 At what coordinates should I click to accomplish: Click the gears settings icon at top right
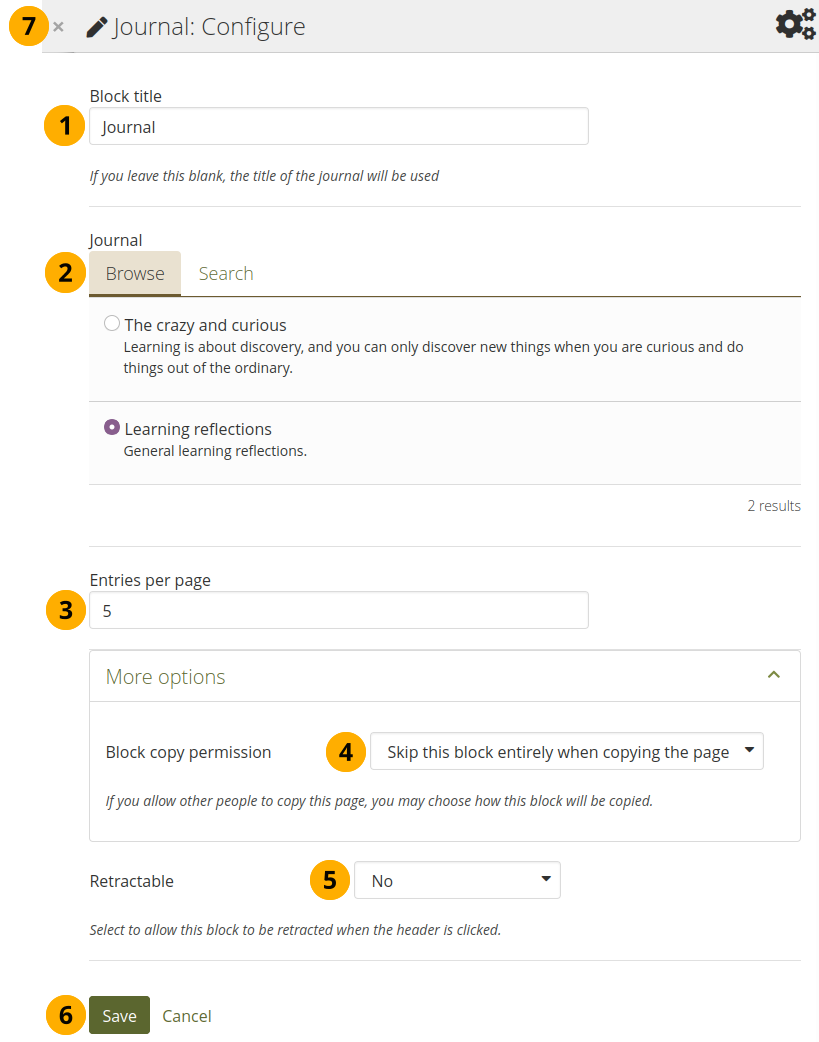(x=796, y=24)
